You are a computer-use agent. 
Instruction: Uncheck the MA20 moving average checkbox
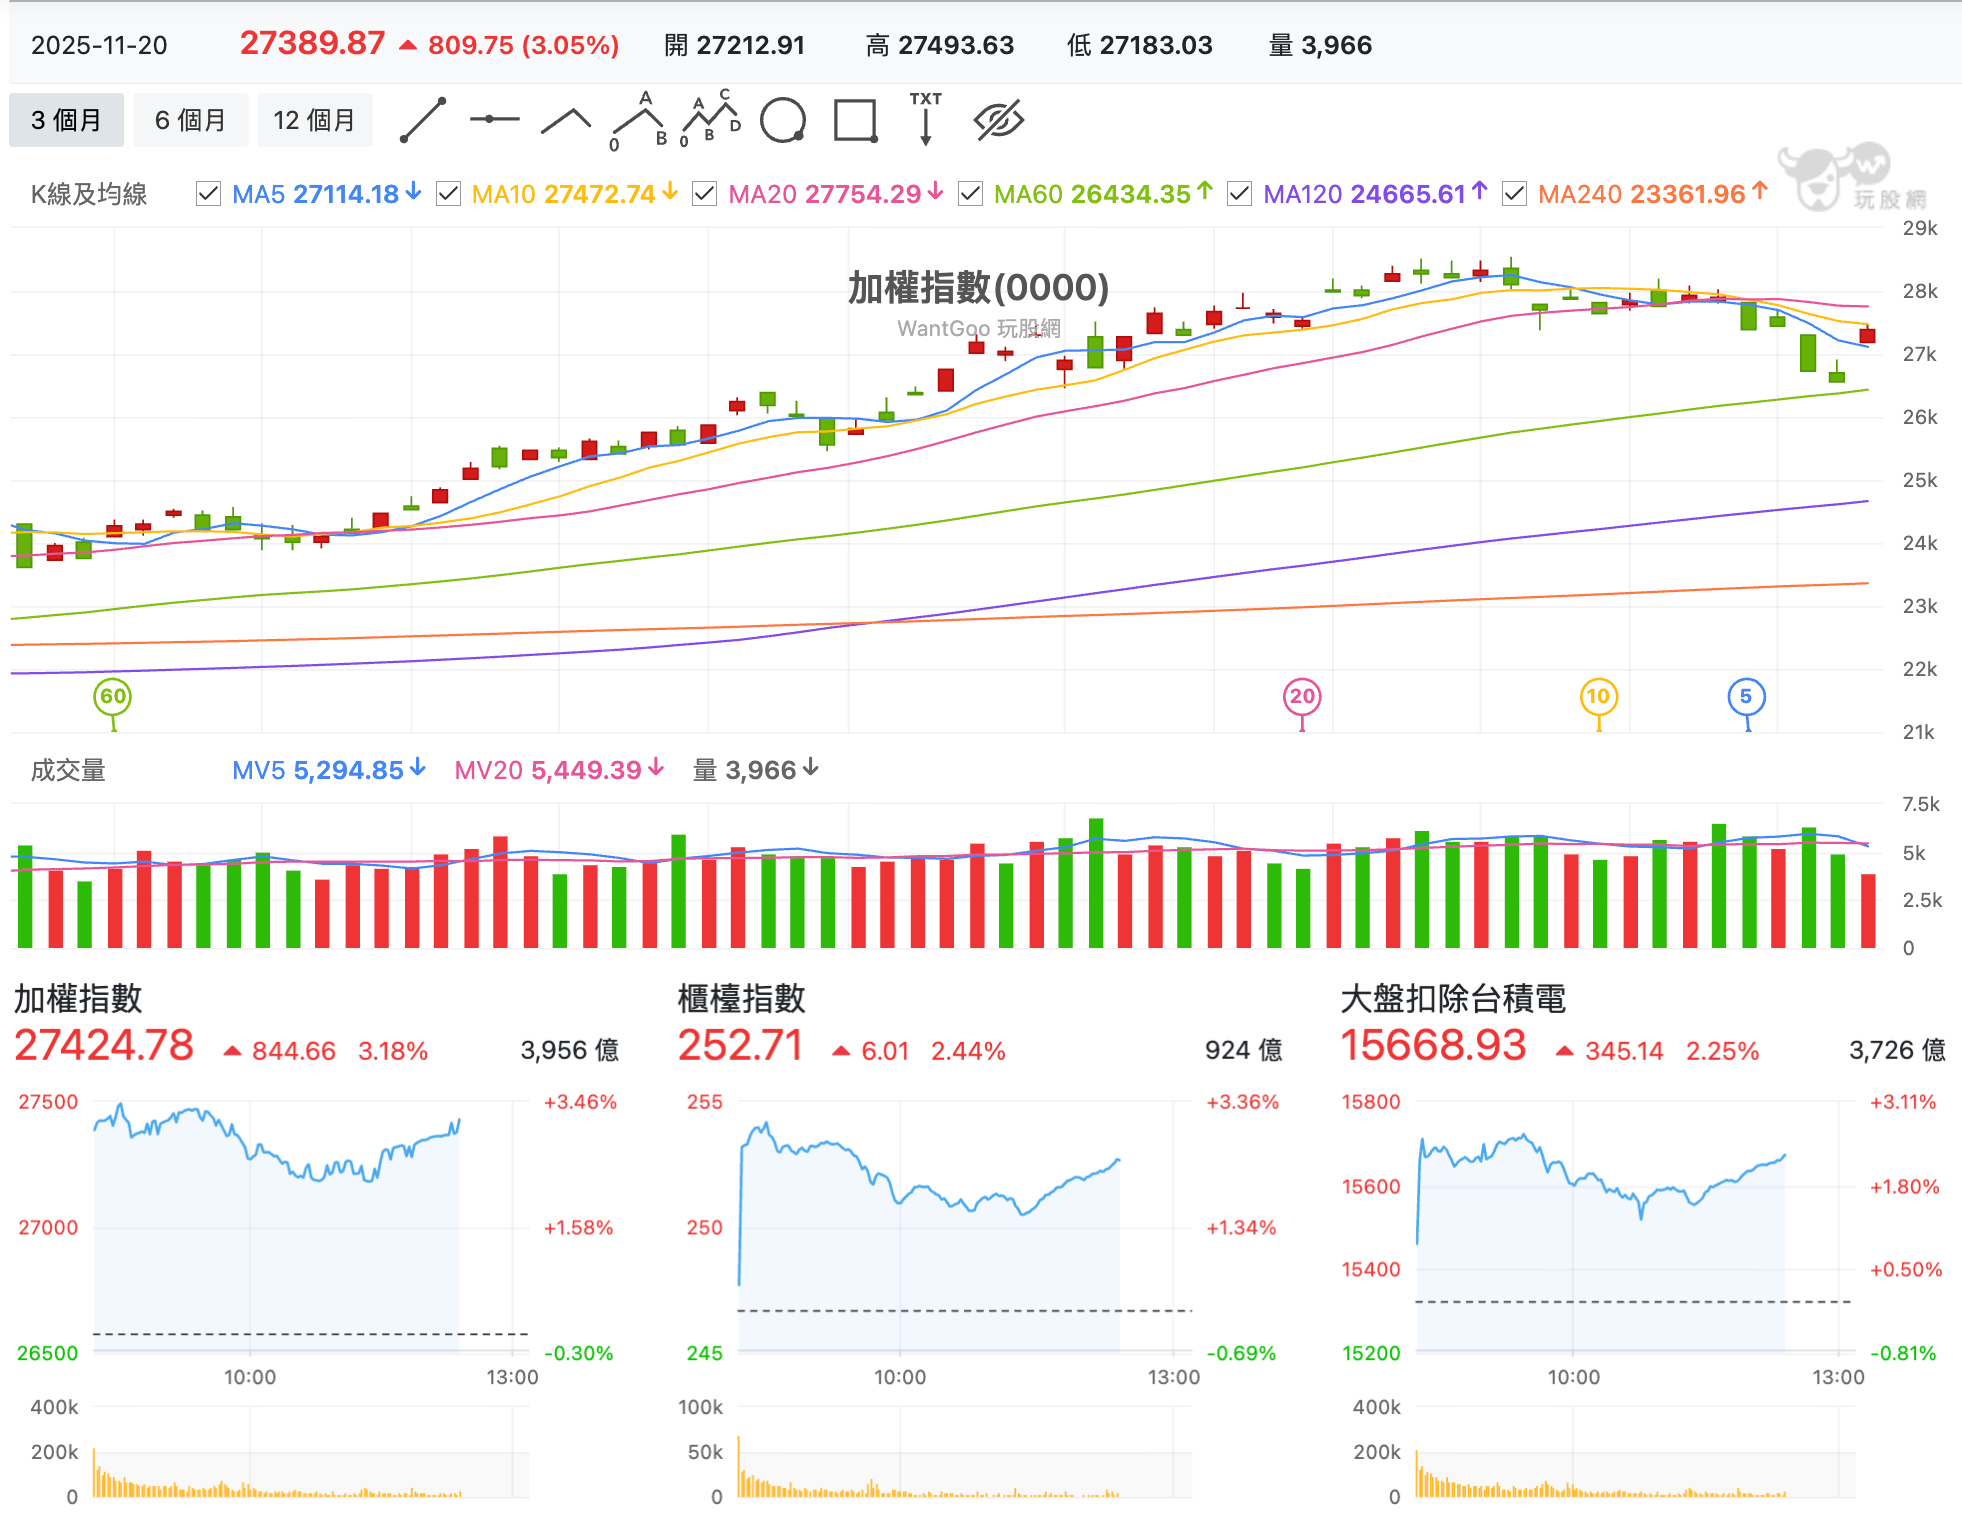click(704, 194)
